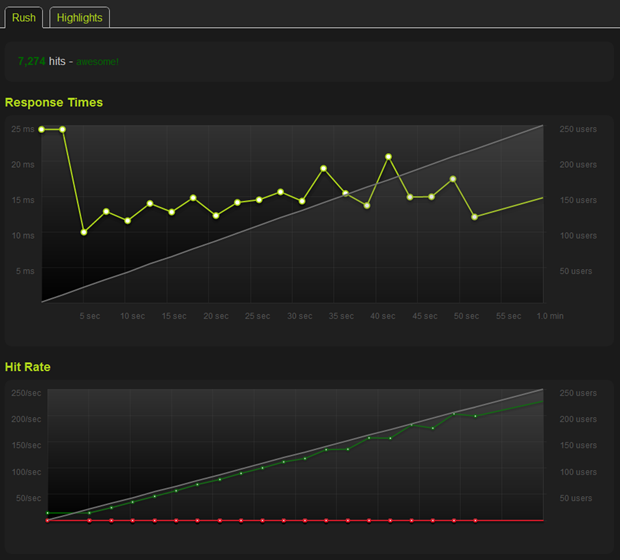Click the '10 ms' axis label
Screen dimensions: 620x560
pyautogui.click(x=23, y=236)
